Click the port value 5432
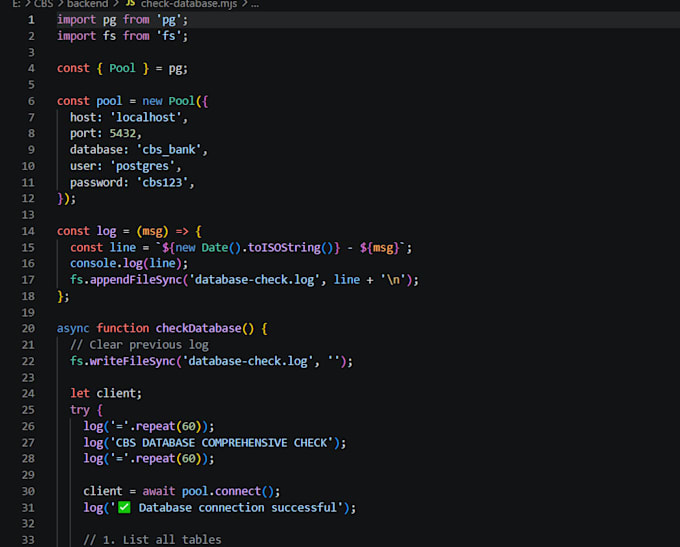This screenshot has height=547, width=680. pyautogui.click(x=122, y=134)
